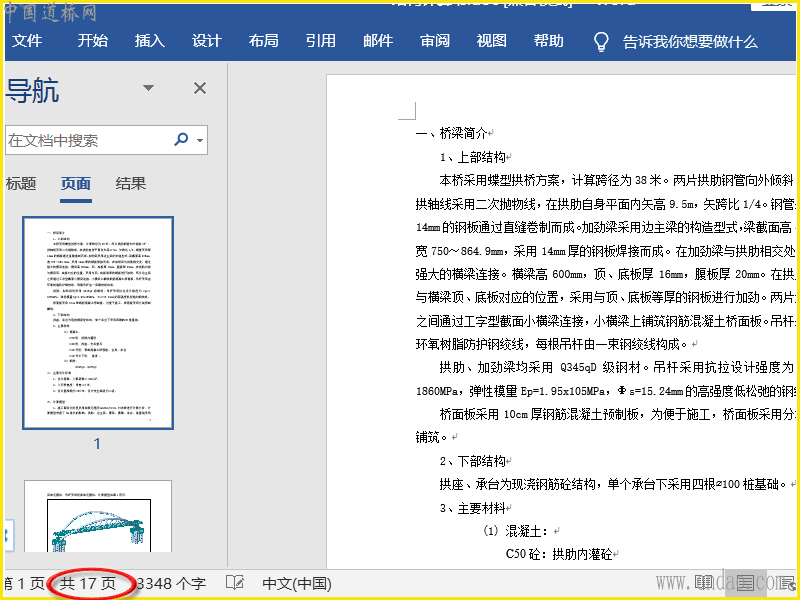The image size is (800, 600).
Task: Select the 审阅 ribbon tab
Action: (435, 41)
